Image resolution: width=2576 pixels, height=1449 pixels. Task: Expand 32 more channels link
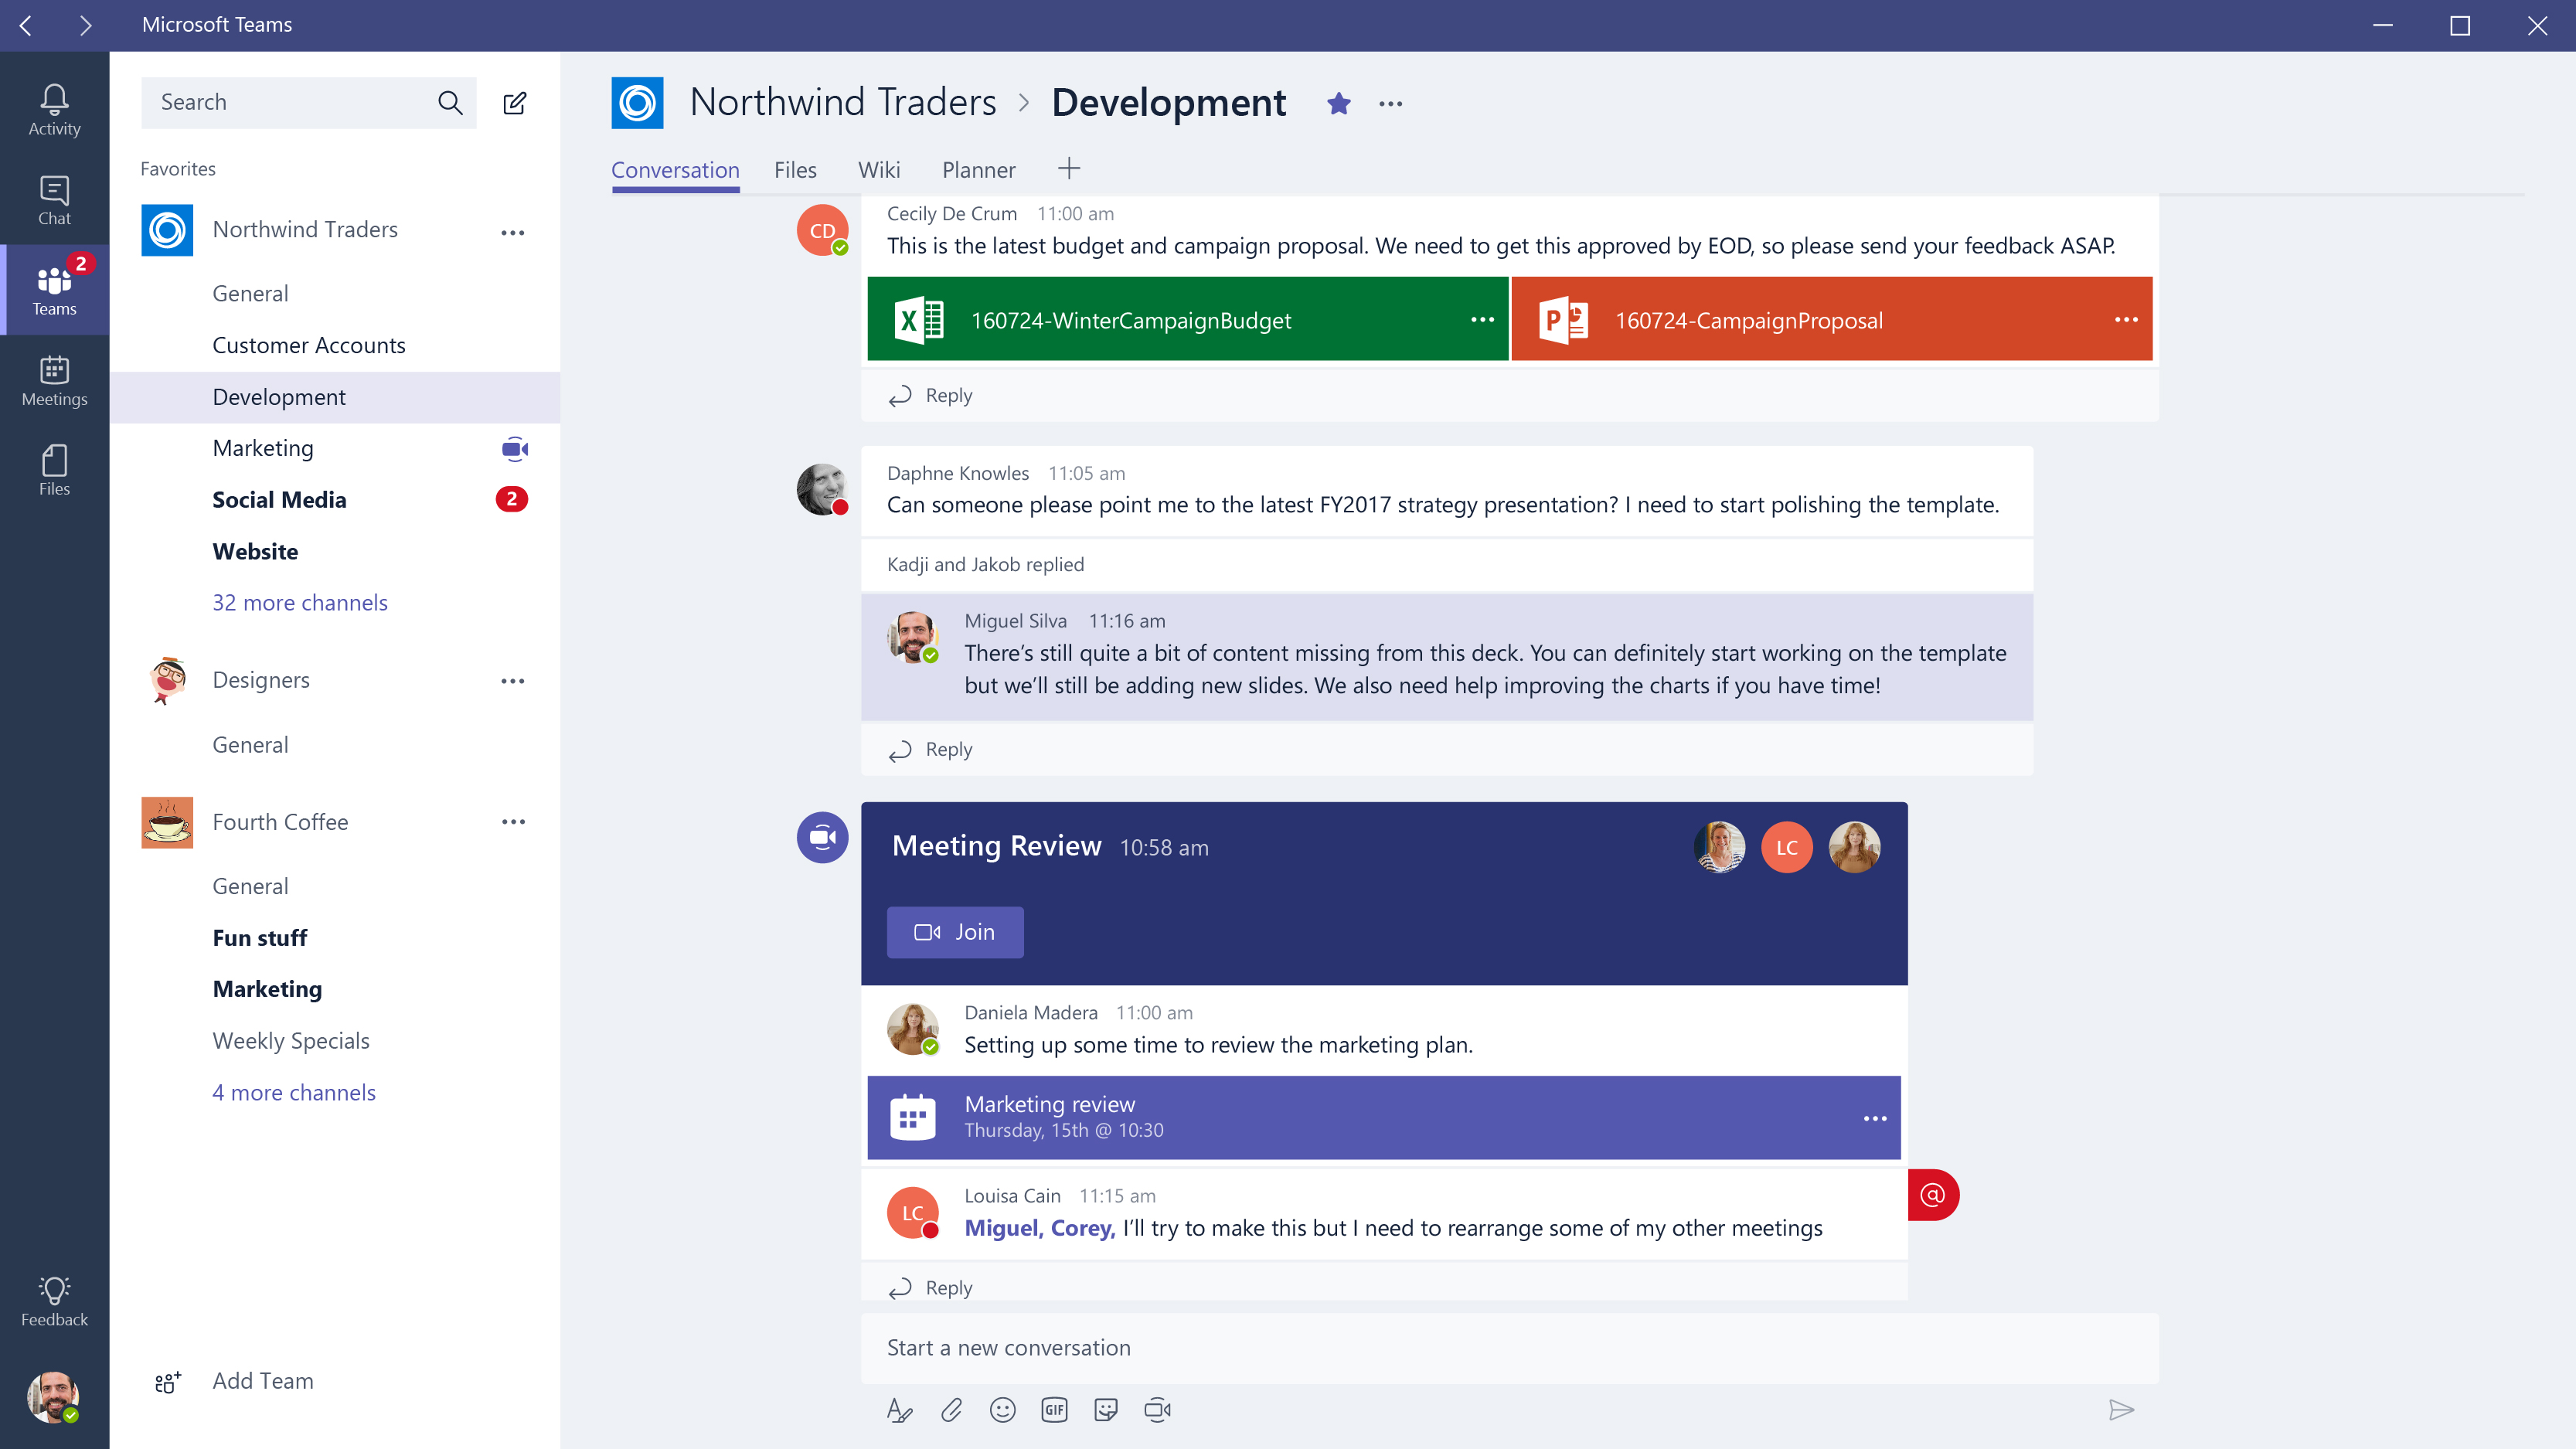pos(299,601)
